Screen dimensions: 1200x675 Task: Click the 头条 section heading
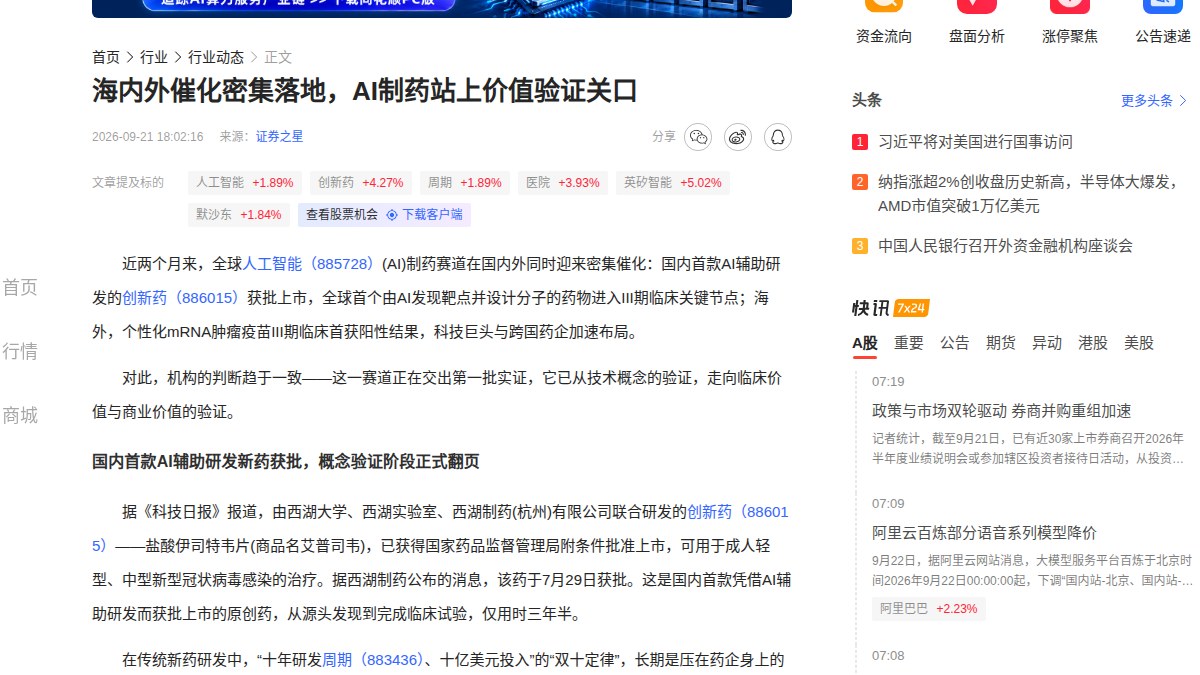867,101
